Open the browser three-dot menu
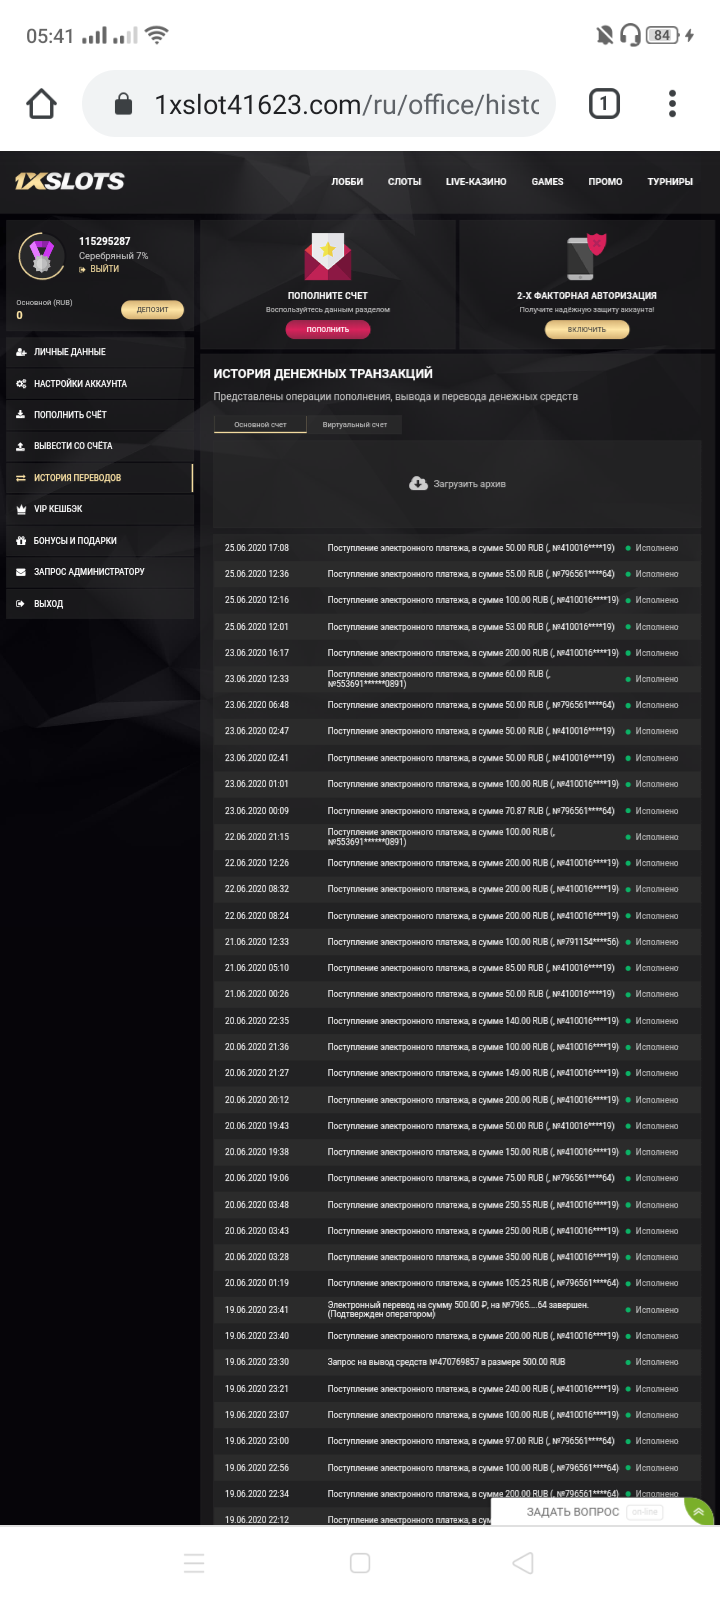The height and width of the screenshot is (1600, 720). point(672,104)
